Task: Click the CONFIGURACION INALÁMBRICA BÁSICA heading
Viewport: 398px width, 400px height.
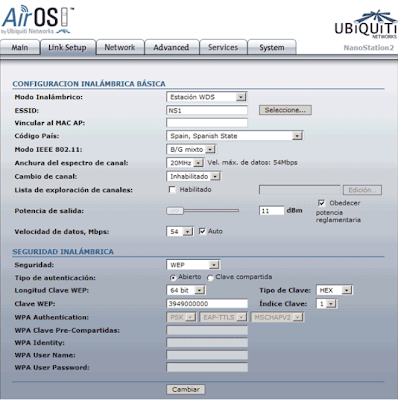Action: pyautogui.click(x=89, y=84)
